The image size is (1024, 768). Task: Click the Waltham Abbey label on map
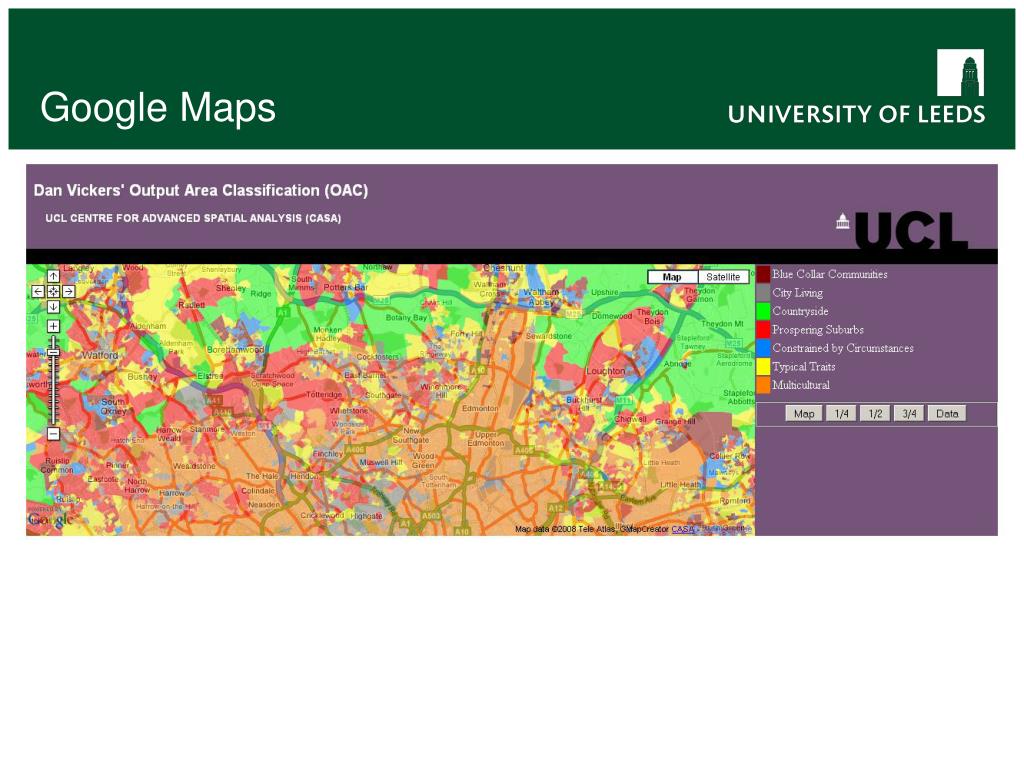point(541,297)
